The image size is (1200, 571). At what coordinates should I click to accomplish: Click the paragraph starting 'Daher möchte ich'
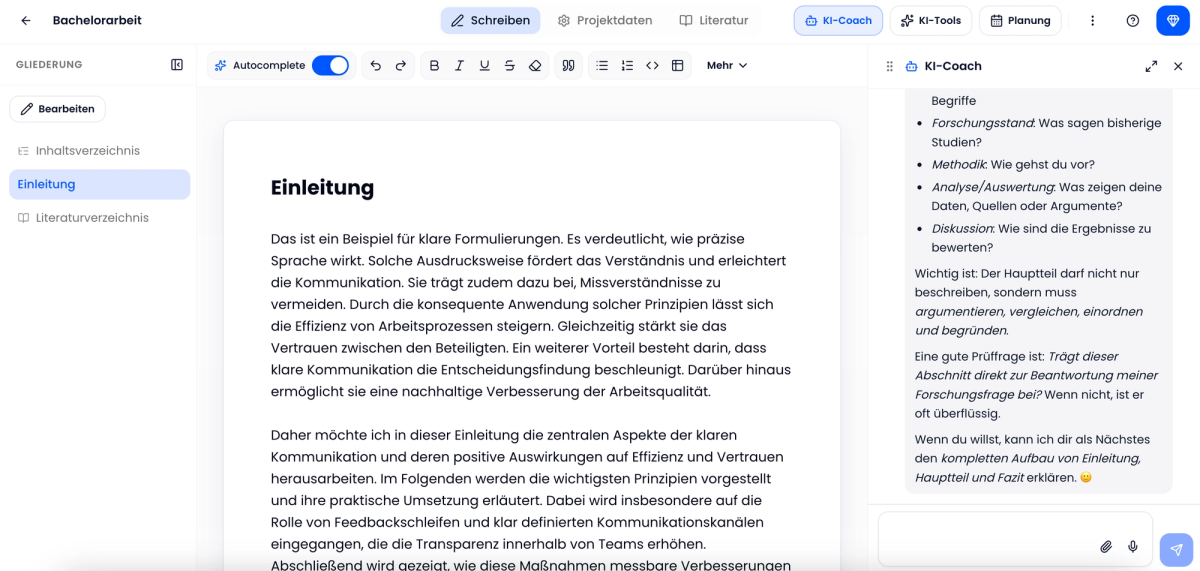click(531, 500)
